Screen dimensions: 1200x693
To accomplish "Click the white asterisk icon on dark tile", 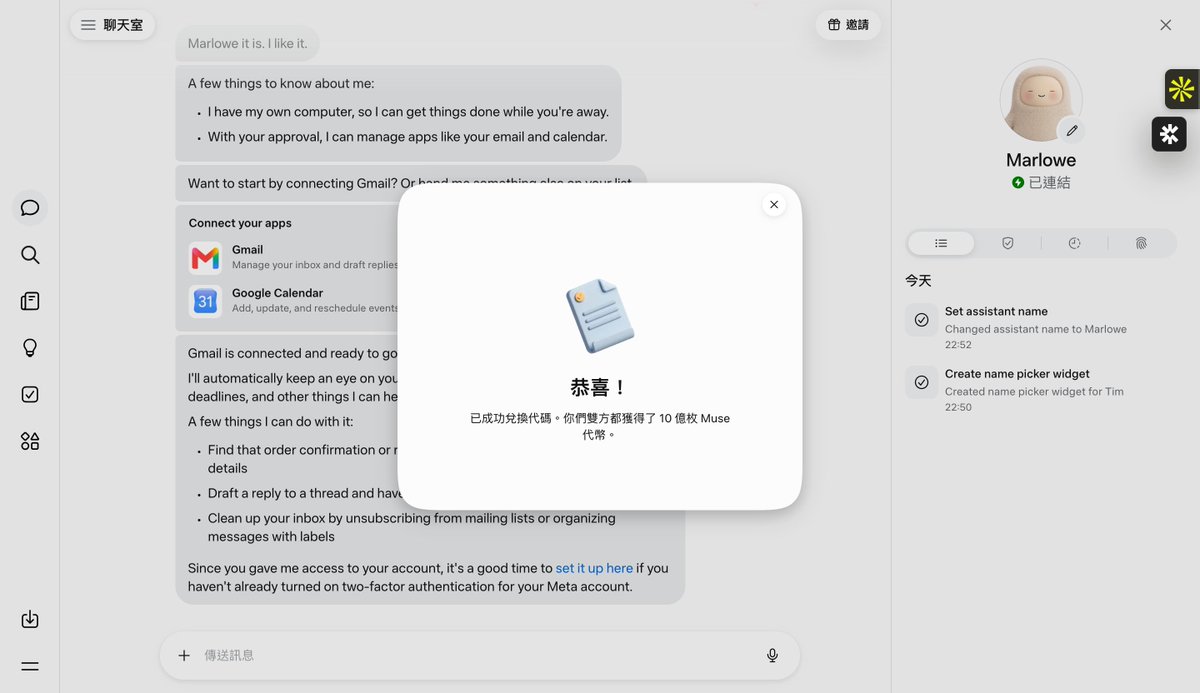I will click(x=1169, y=134).
